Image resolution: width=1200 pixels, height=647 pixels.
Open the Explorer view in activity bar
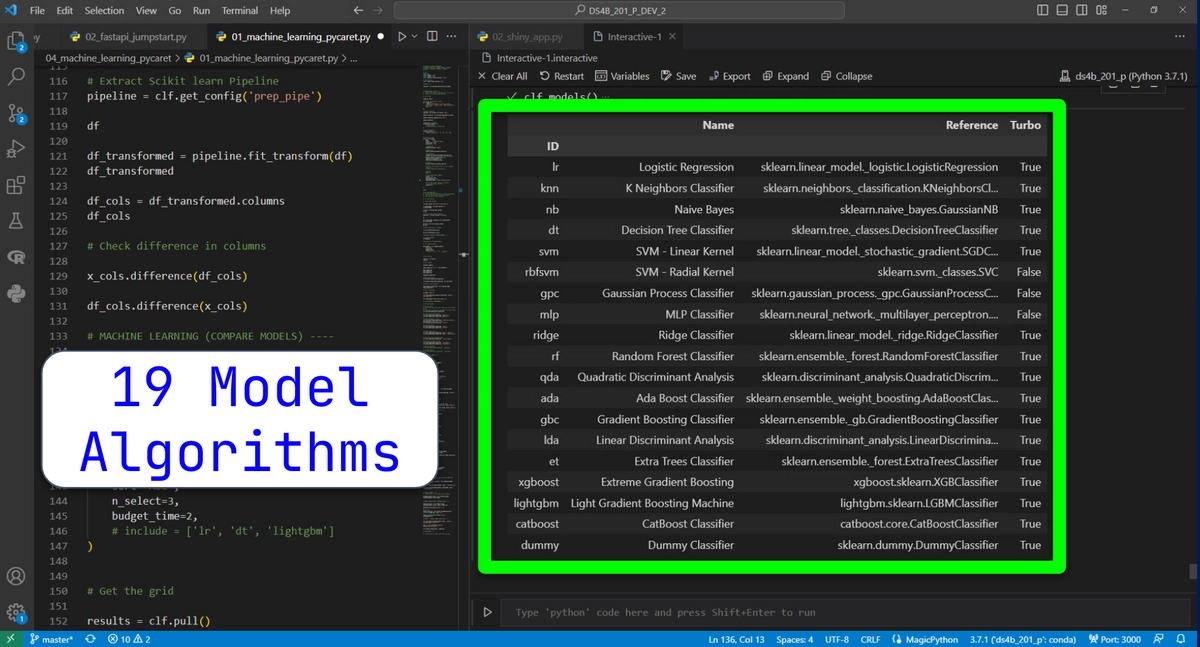point(16,41)
